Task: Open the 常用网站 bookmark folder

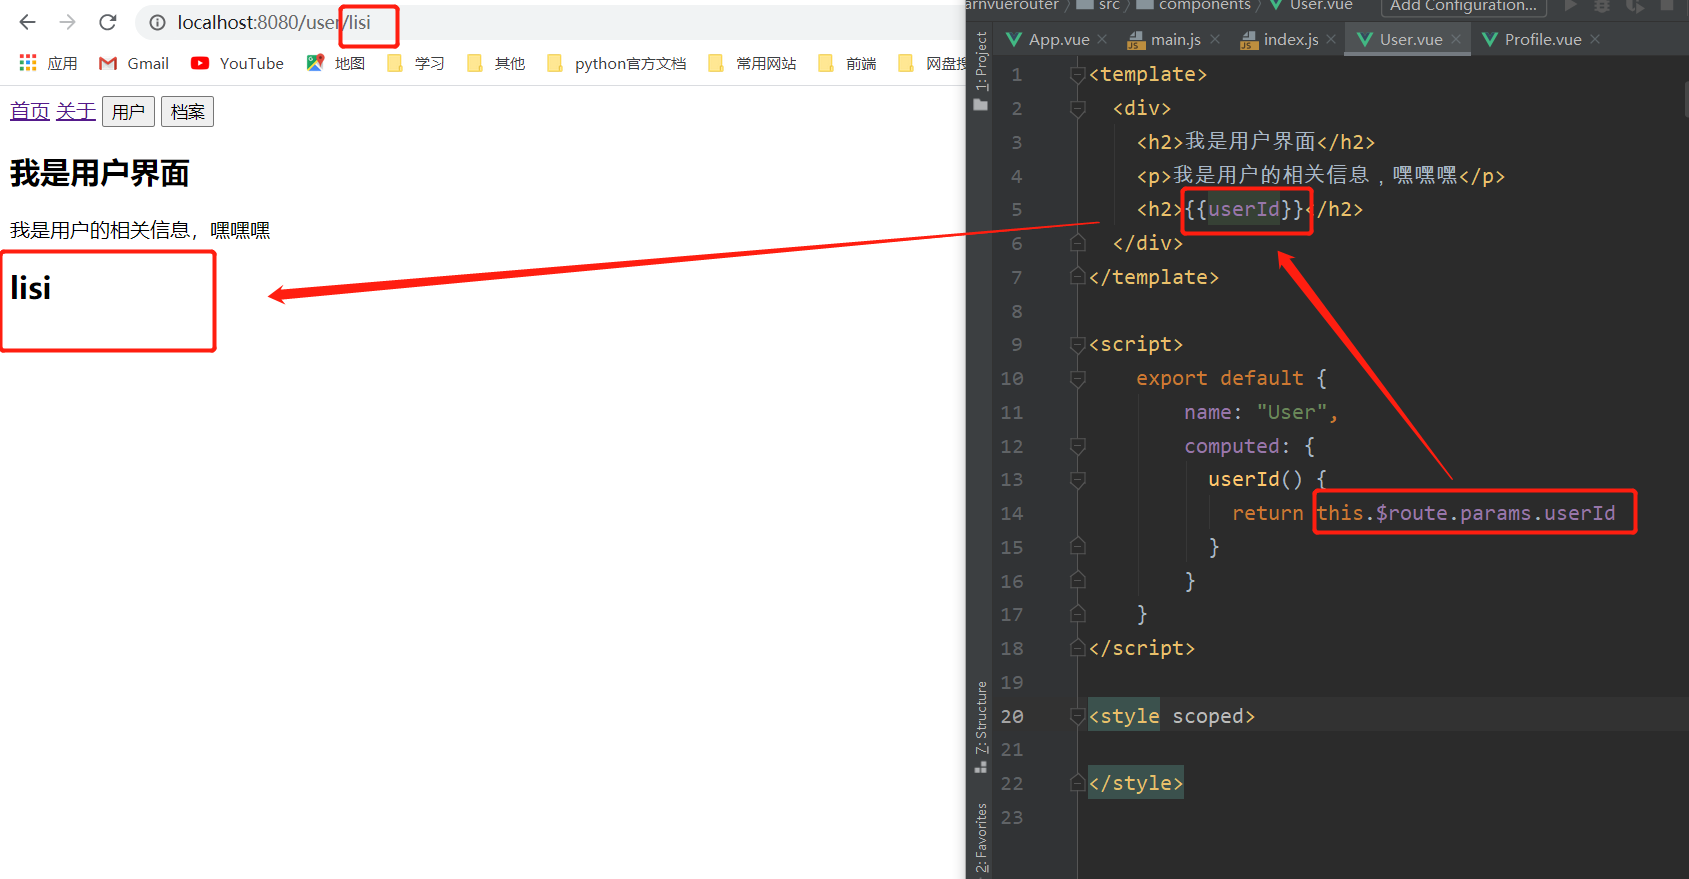Action: [x=752, y=63]
